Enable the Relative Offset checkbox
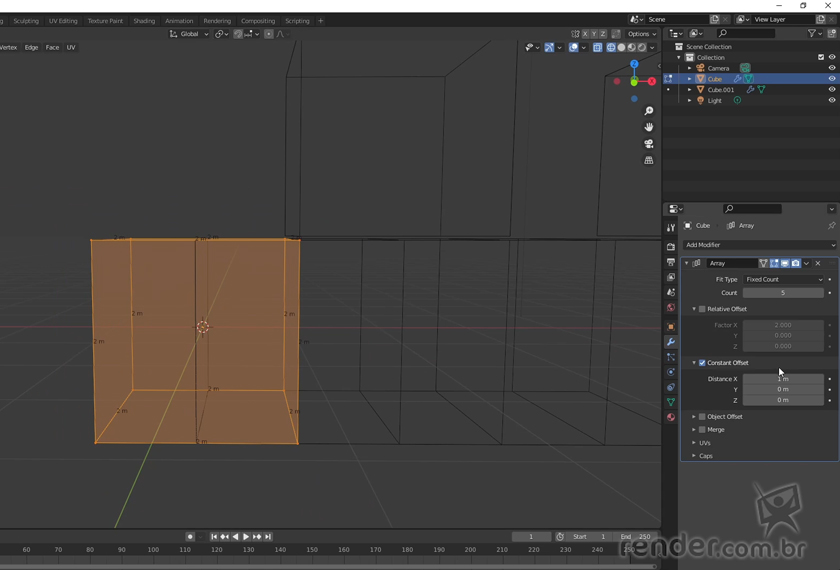Image resolution: width=840 pixels, height=570 pixels. (x=702, y=309)
